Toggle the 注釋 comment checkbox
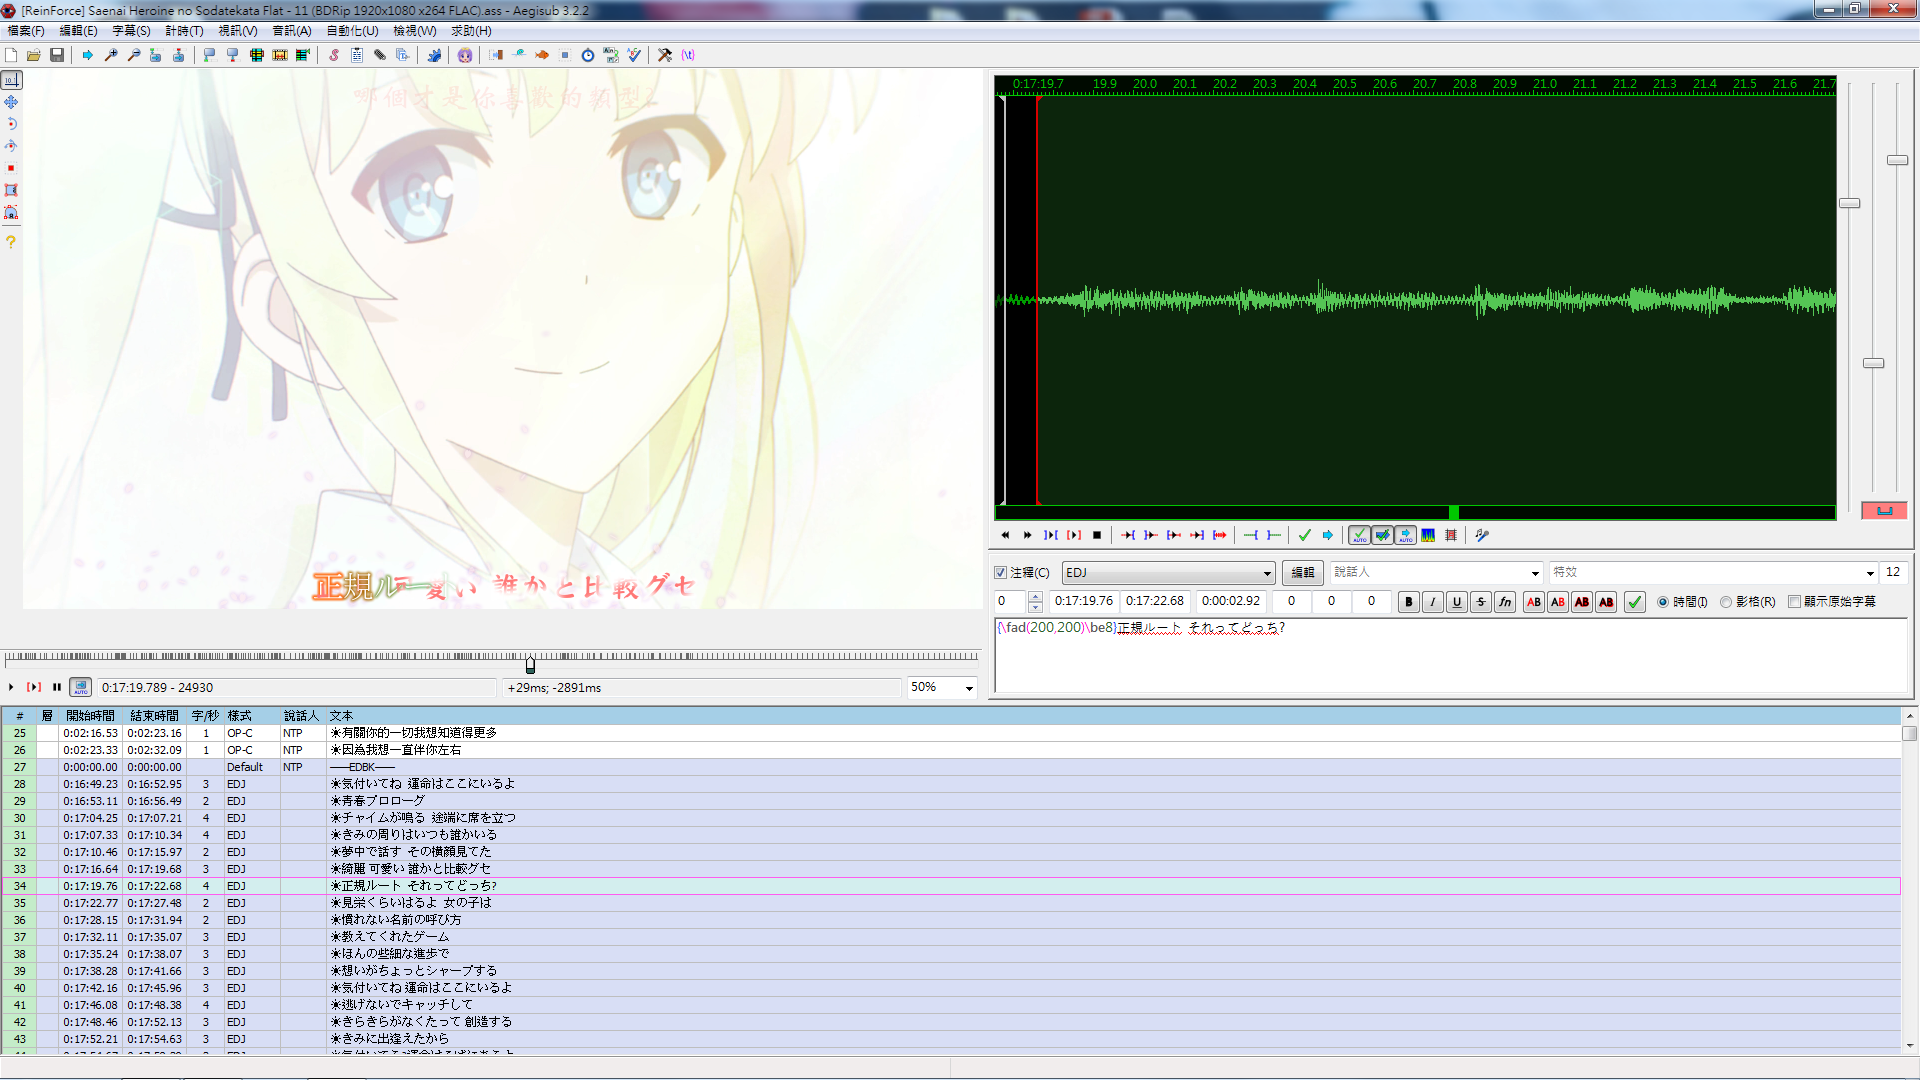 (x=1000, y=573)
